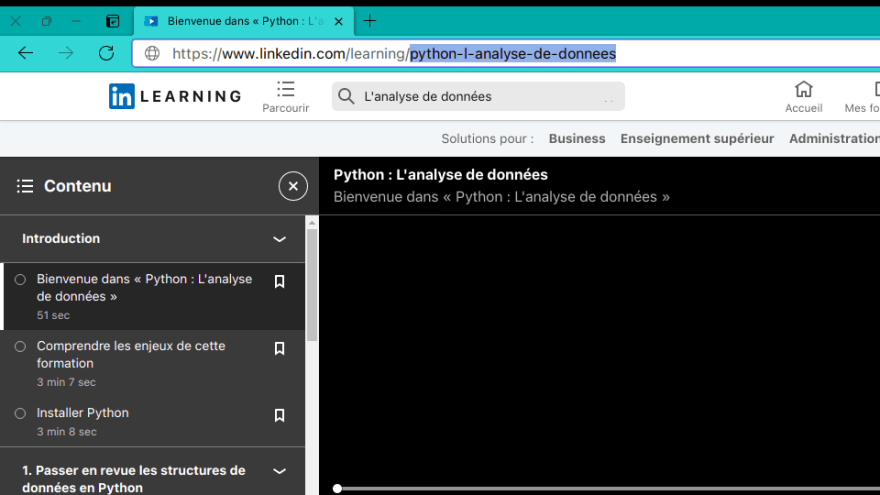Select the Bienvenue dans Python browser tab
Image resolution: width=880 pixels, height=495 pixels.
pos(244,21)
